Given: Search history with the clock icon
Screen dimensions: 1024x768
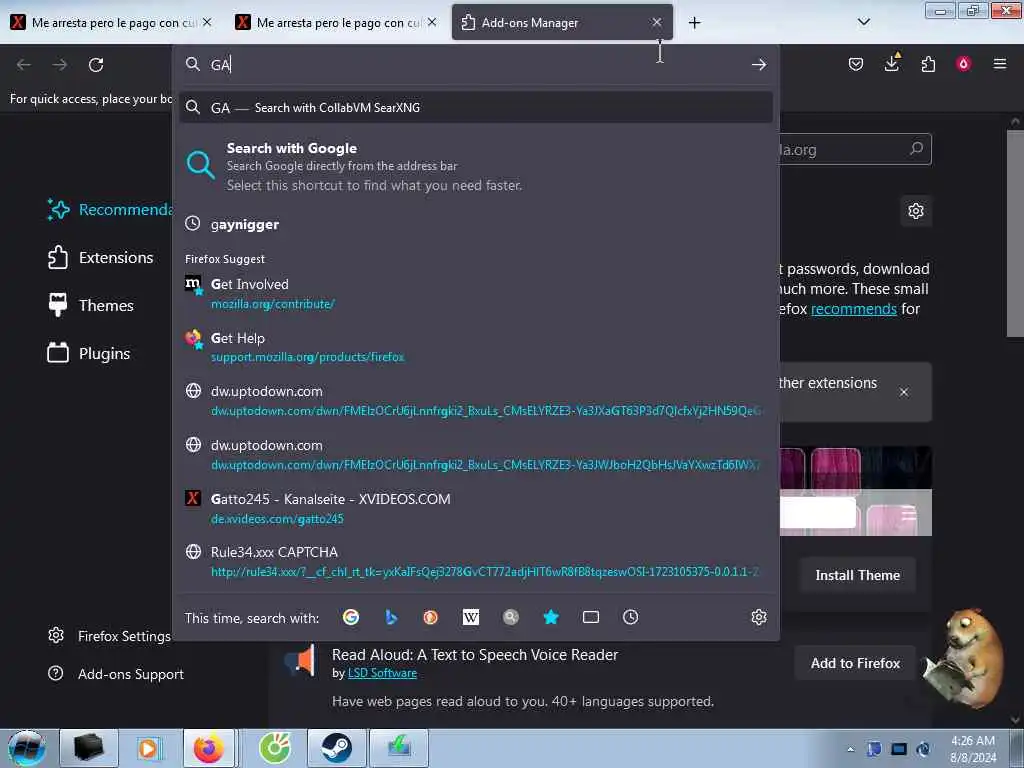Looking at the screenshot, I should pos(630,617).
